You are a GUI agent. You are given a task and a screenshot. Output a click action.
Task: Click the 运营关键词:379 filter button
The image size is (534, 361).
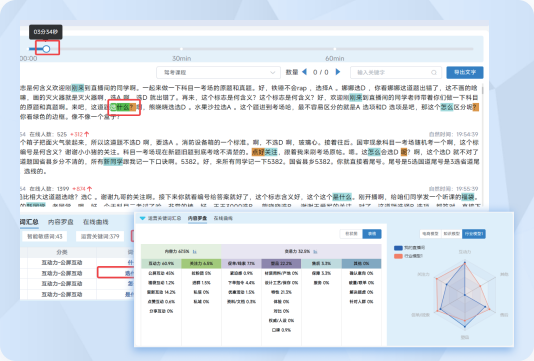pyautogui.click(x=100, y=236)
